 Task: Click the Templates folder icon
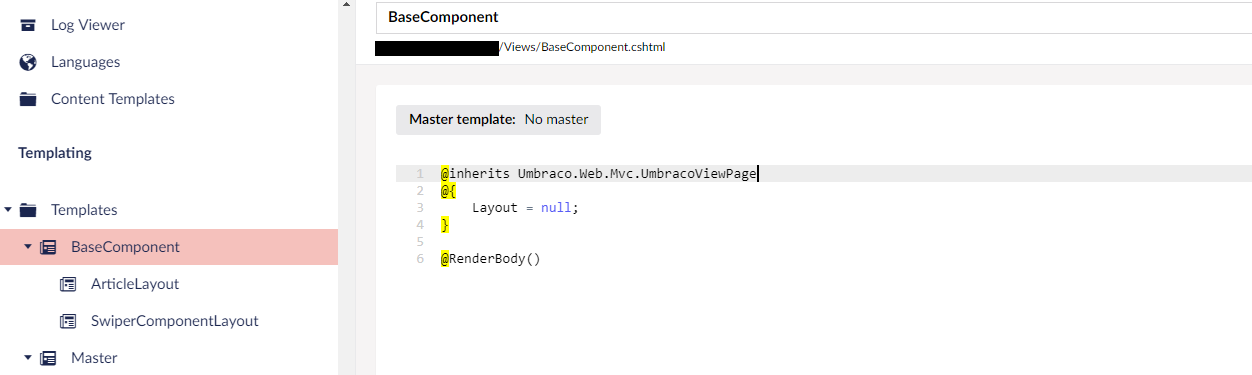point(28,210)
